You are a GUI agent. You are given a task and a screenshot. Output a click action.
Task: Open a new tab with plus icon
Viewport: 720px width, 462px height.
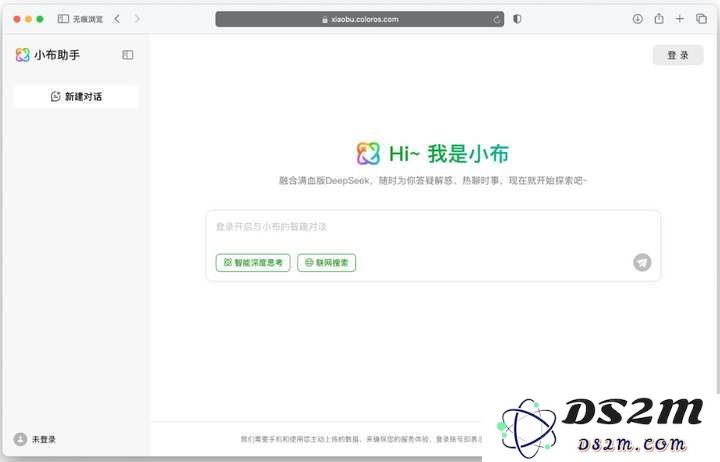pos(680,19)
